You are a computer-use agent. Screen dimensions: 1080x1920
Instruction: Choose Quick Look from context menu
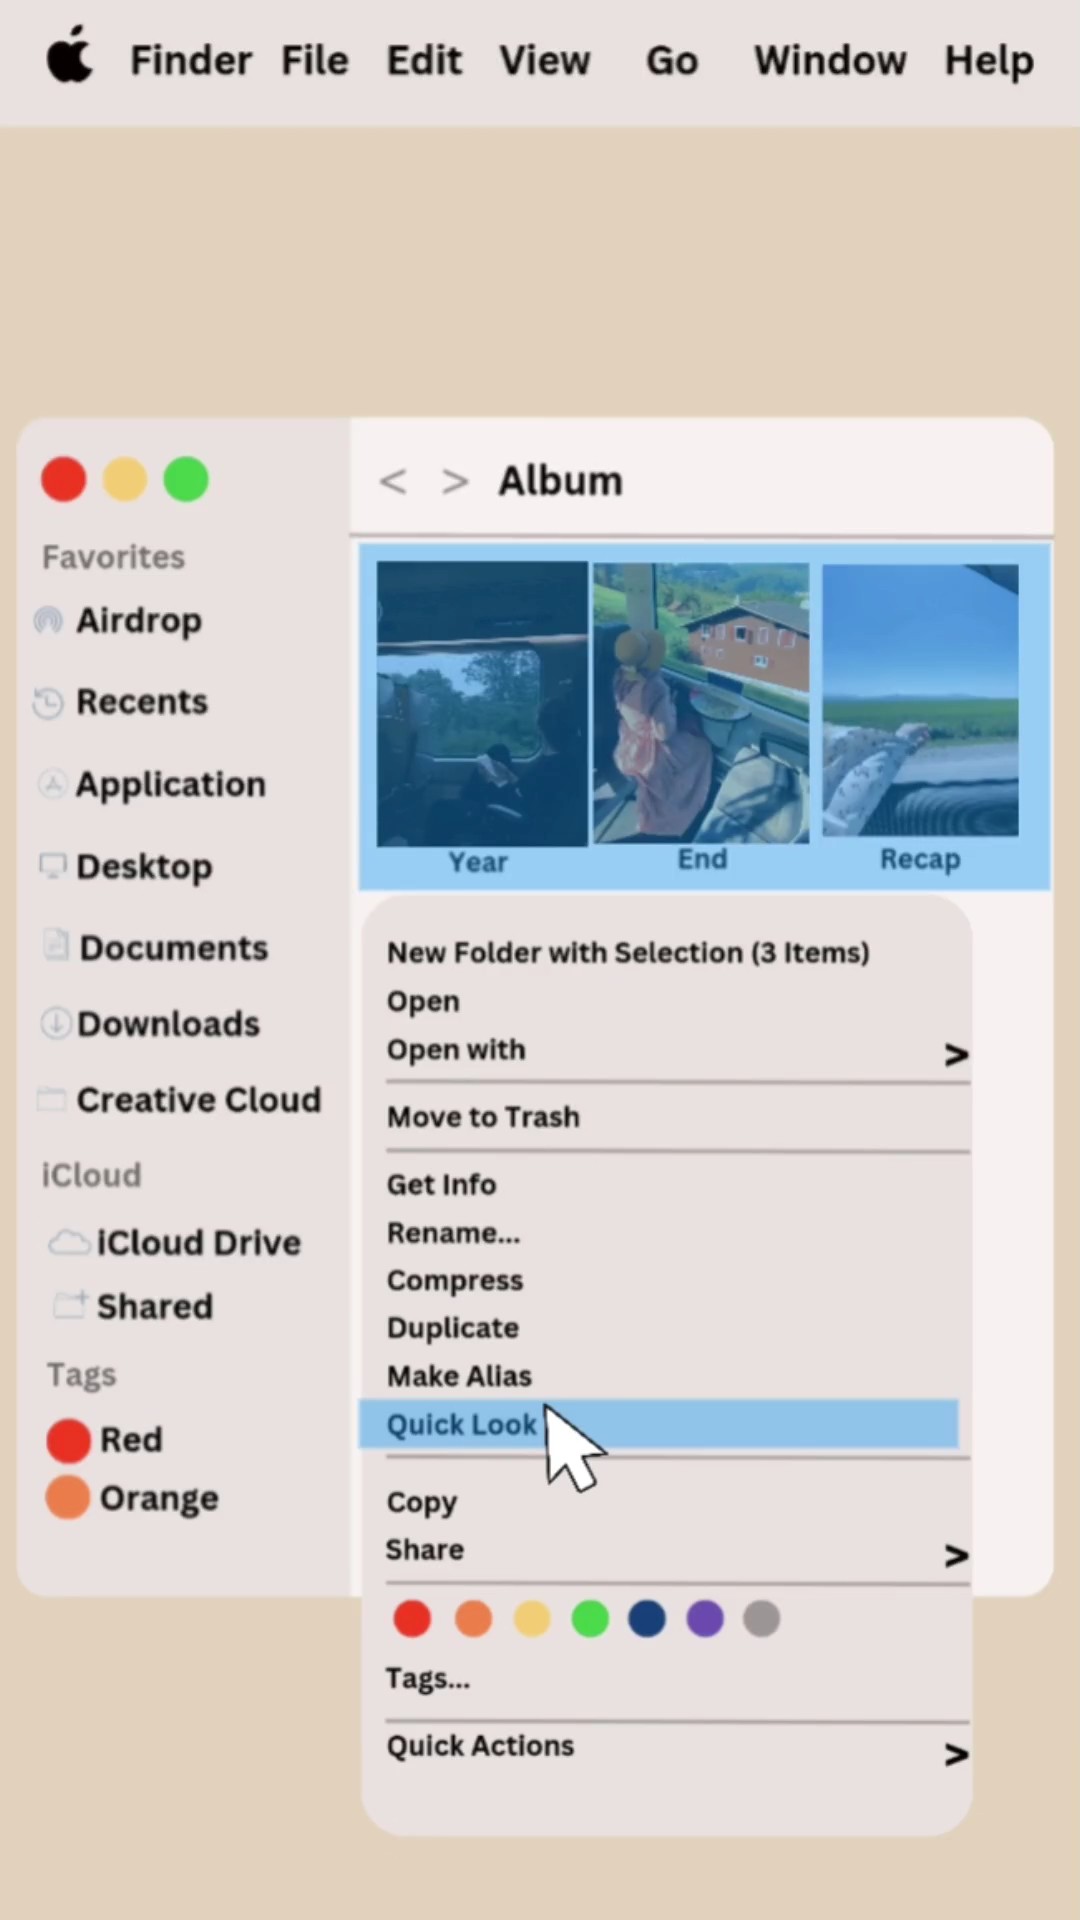pos(462,1424)
